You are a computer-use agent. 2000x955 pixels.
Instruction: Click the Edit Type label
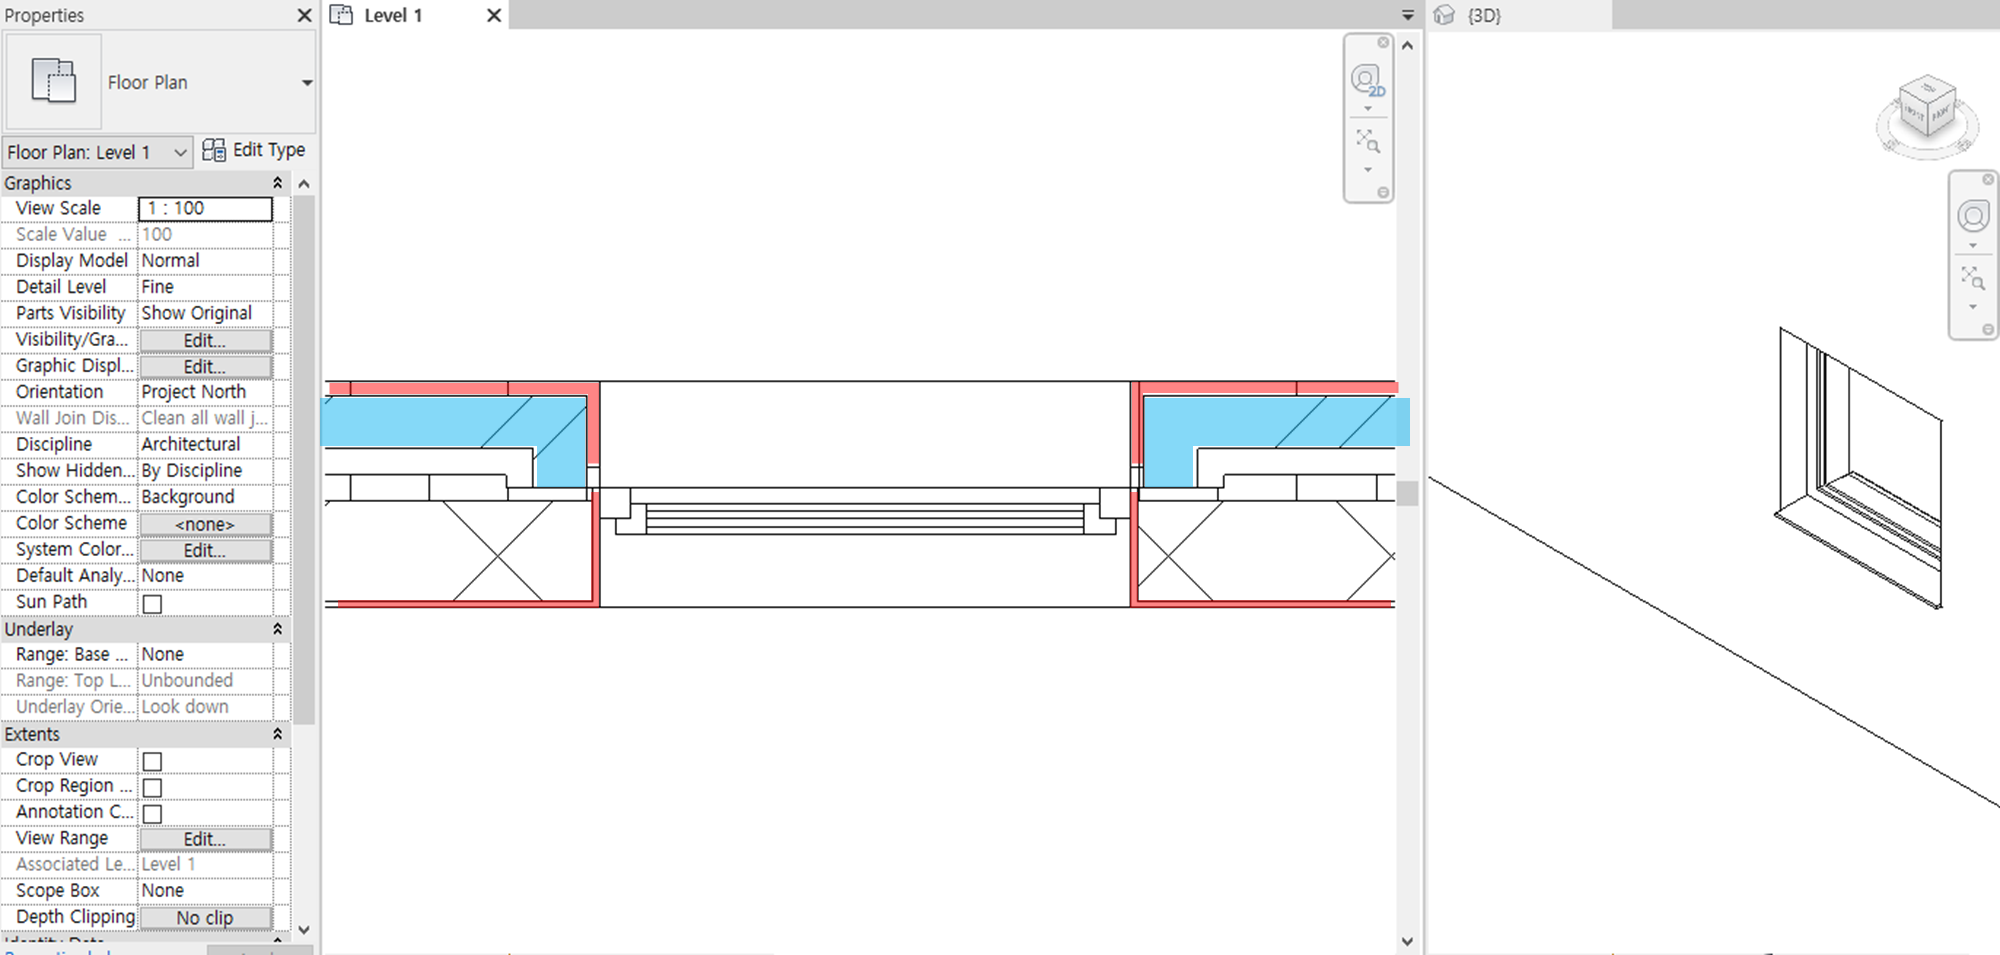tap(269, 150)
